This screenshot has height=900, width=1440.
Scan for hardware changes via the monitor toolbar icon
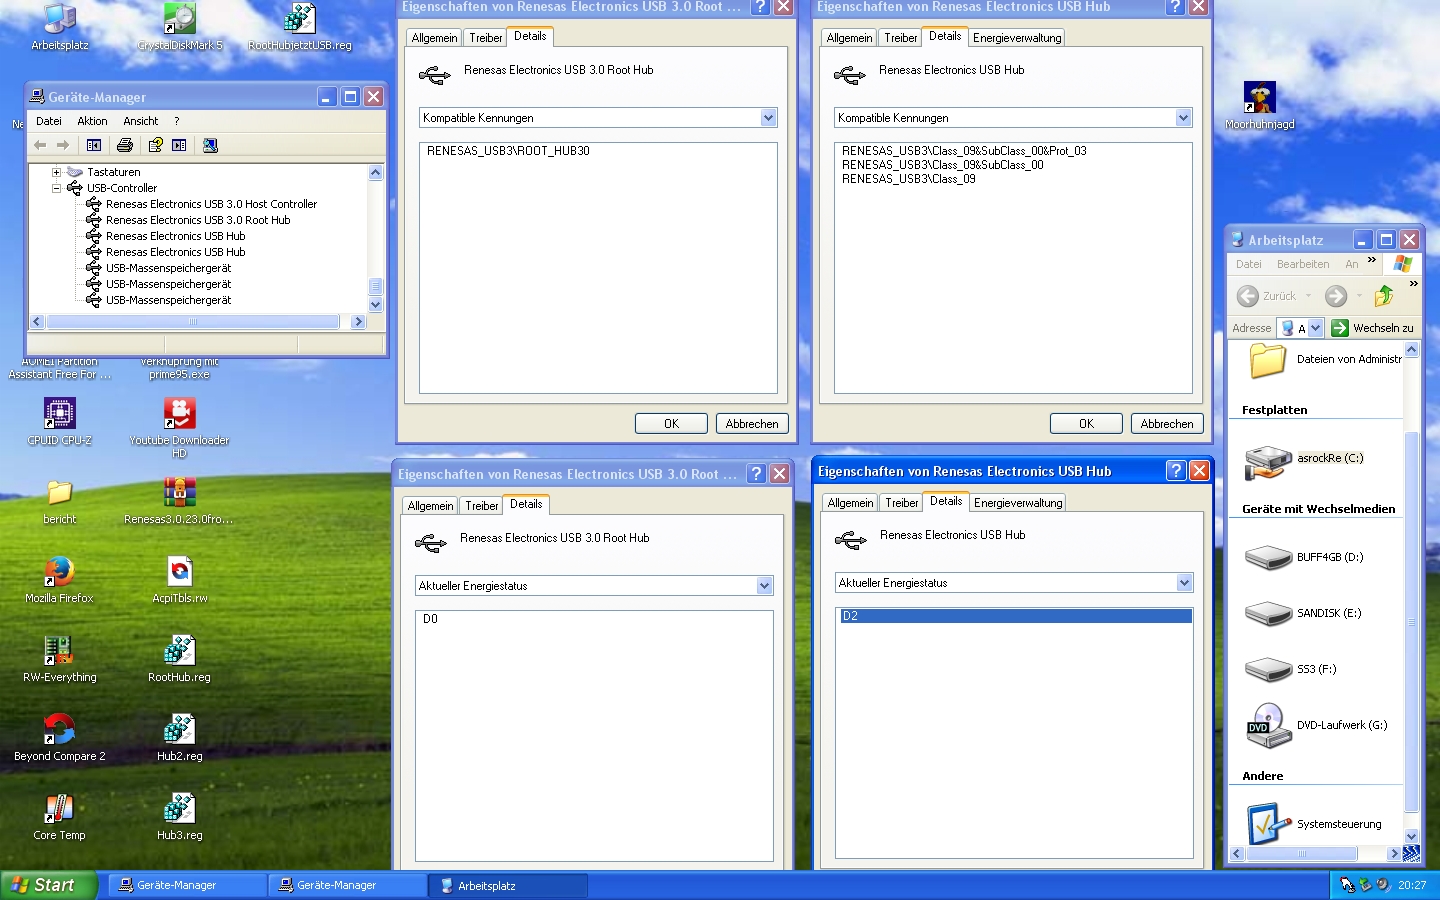[210, 145]
